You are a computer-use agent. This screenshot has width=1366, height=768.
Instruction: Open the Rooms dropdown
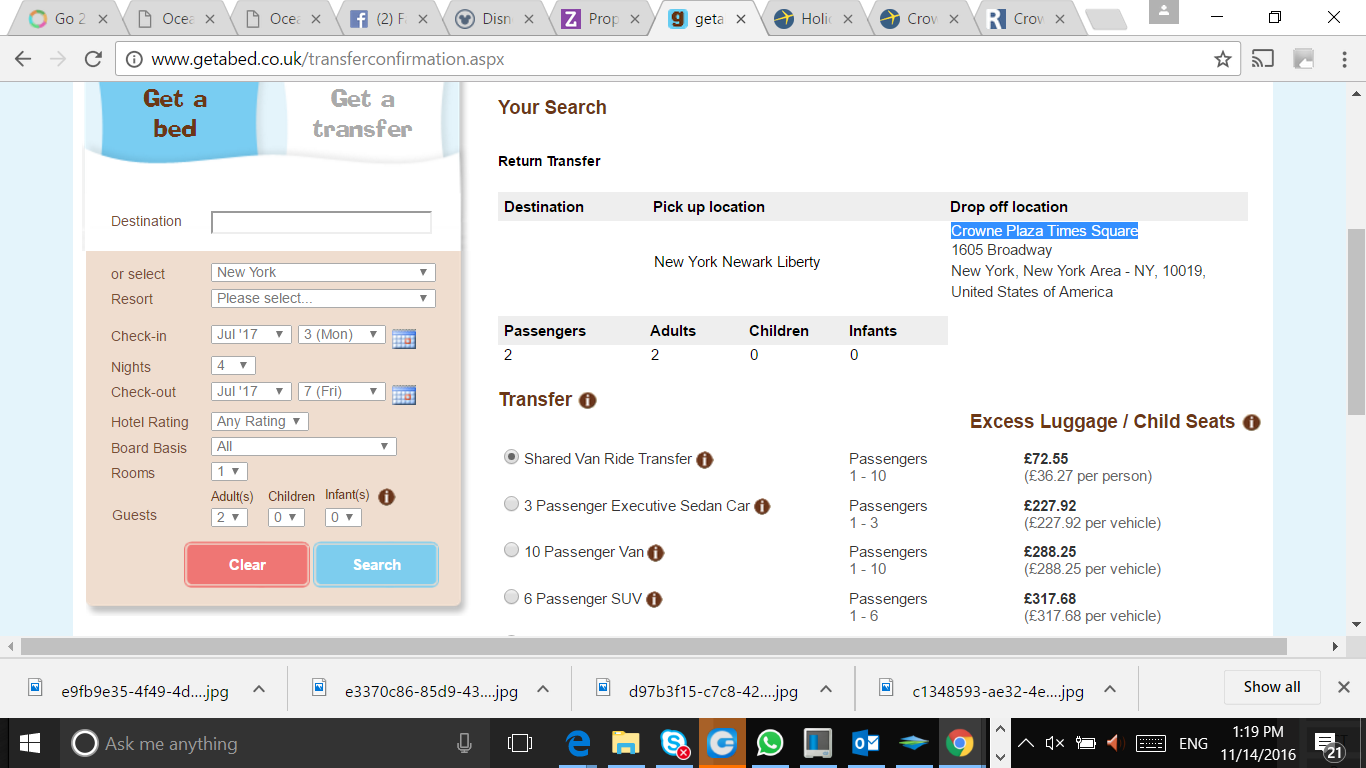(x=230, y=472)
